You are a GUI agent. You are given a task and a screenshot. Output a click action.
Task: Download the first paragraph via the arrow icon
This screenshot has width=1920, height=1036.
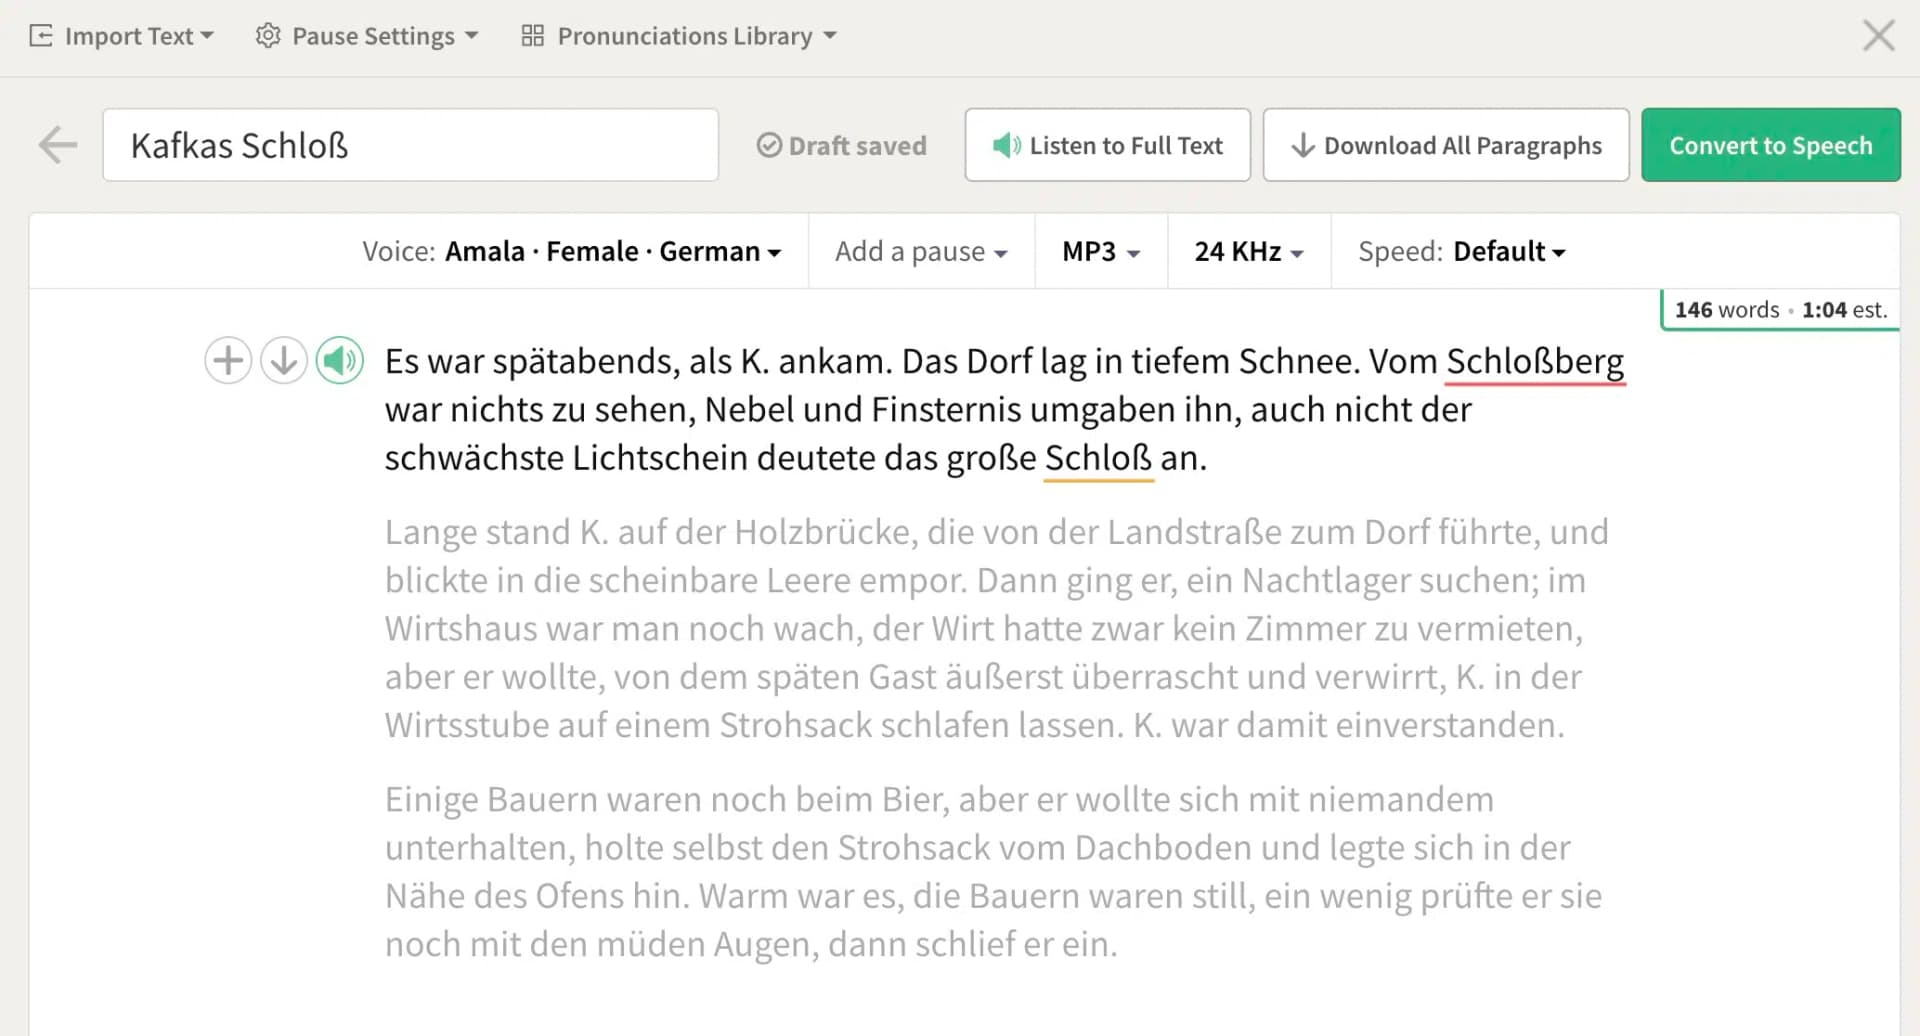(283, 360)
